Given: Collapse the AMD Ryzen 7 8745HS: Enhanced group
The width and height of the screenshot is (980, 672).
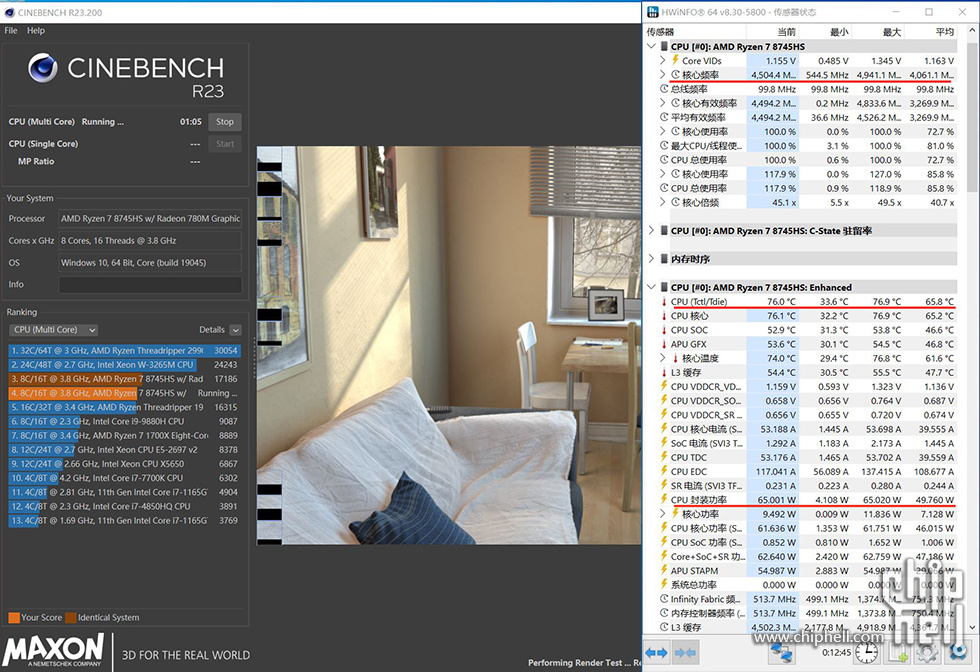Looking at the screenshot, I should click(x=651, y=287).
